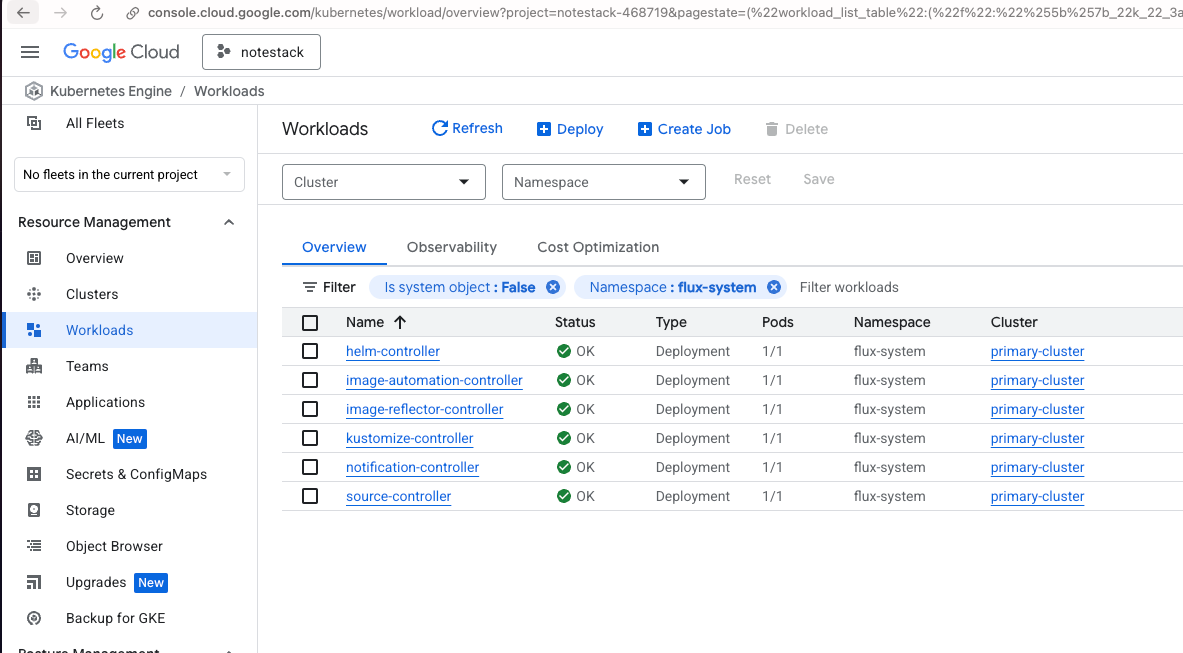This screenshot has width=1183, height=653.
Task: Click the site info icon in address bar
Action: click(x=133, y=13)
